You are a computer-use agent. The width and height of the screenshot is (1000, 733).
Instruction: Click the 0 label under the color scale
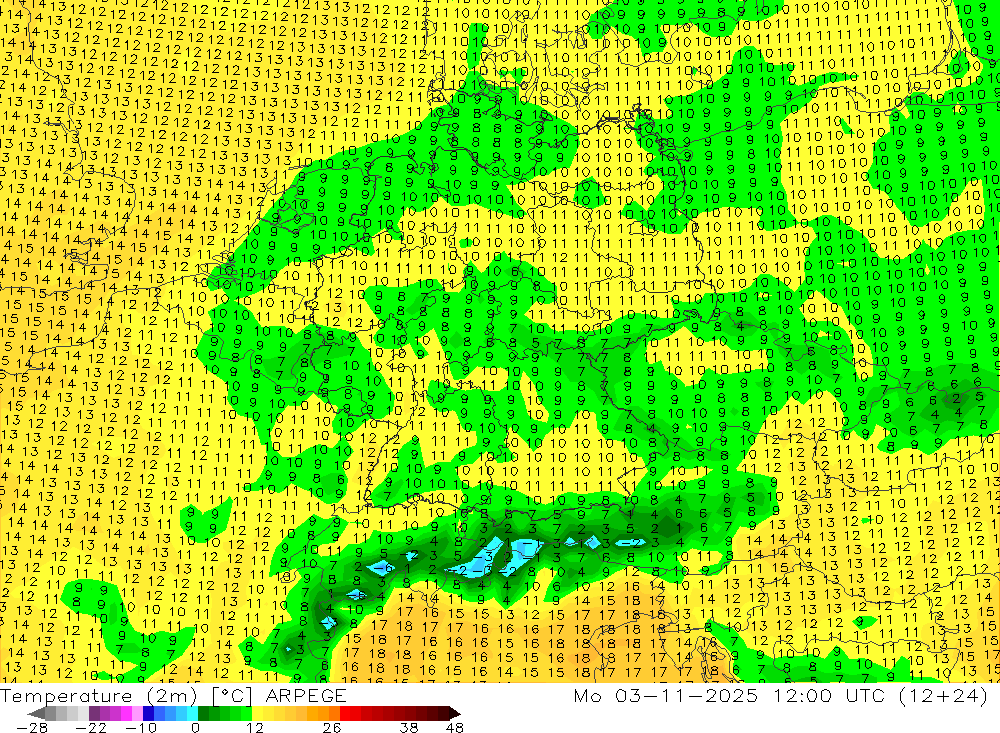tap(195, 727)
